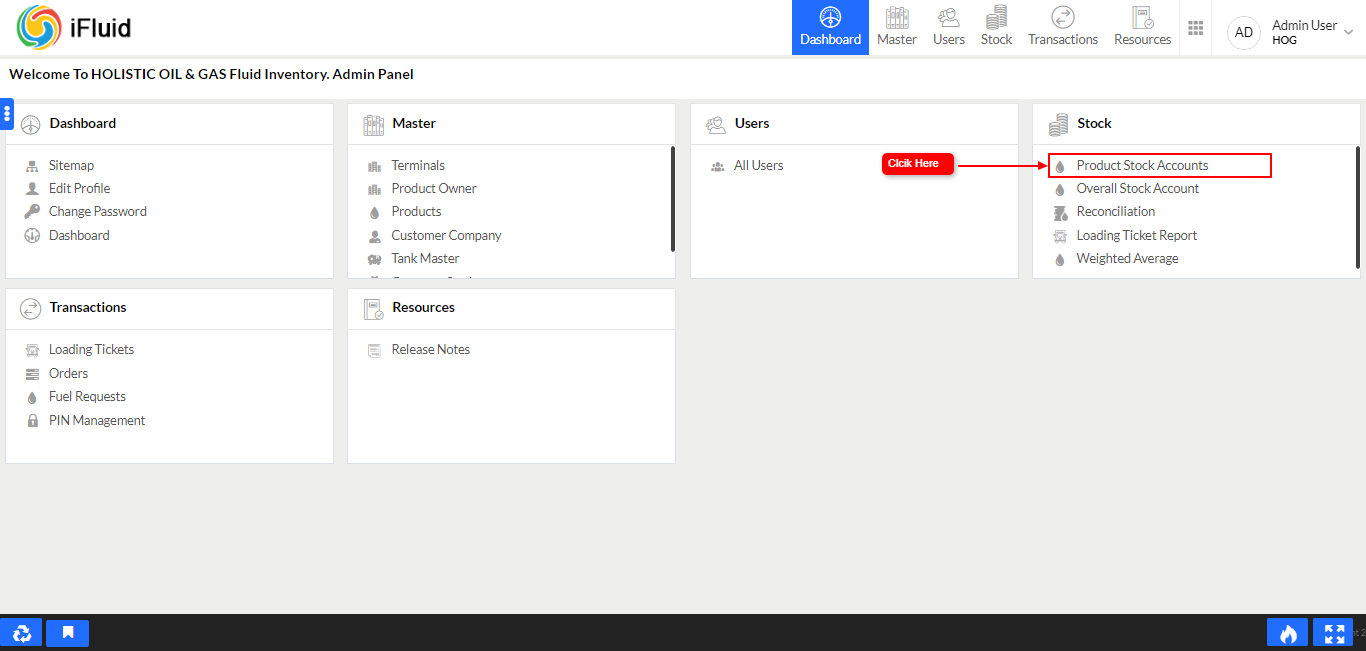Click the Products droplet icon
1366x651 pixels.
click(374, 212)
